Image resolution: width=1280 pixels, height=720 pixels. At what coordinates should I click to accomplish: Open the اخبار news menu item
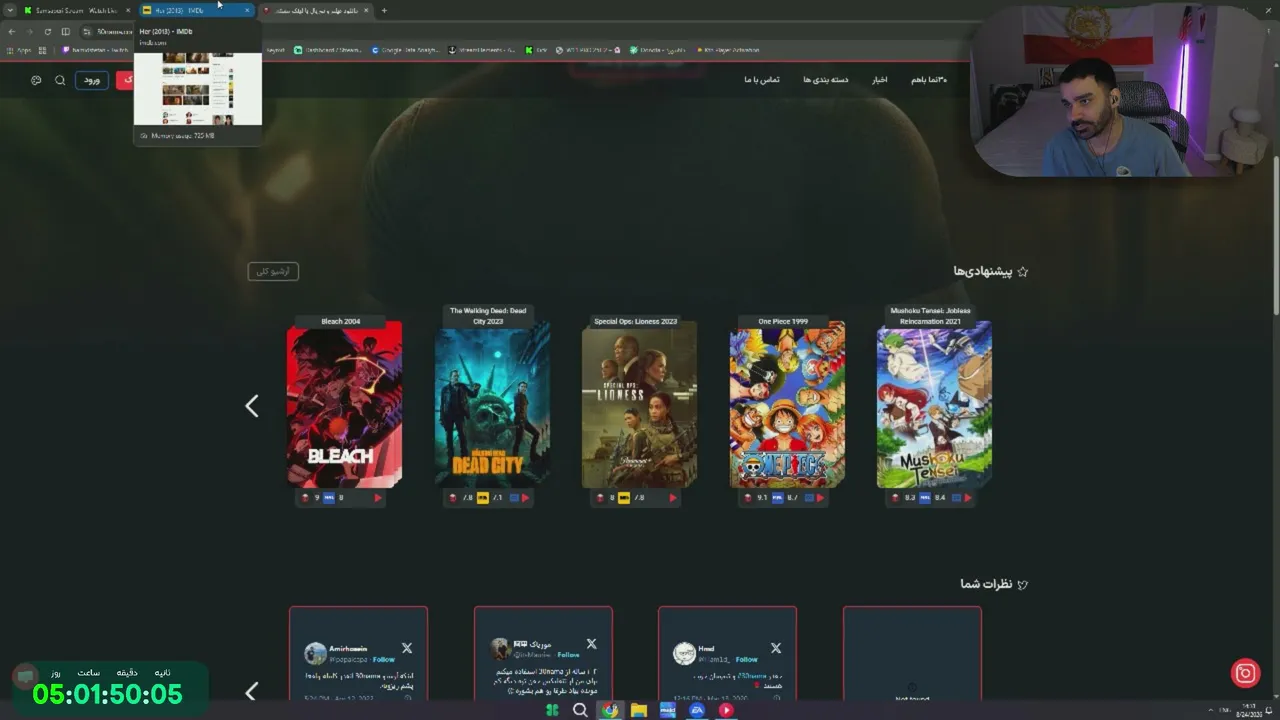pos(880,80)
